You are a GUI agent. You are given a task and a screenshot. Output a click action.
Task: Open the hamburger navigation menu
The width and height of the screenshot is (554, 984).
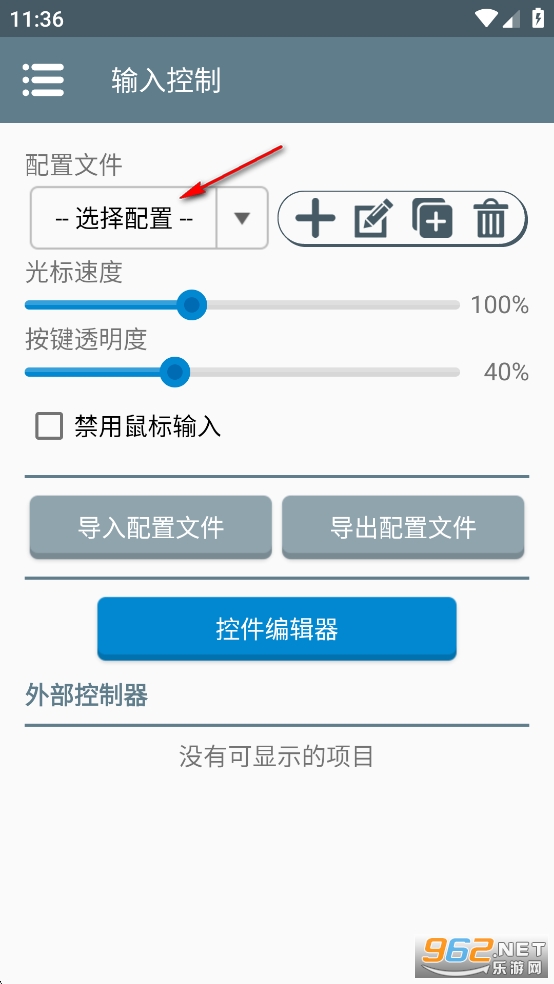43,80
